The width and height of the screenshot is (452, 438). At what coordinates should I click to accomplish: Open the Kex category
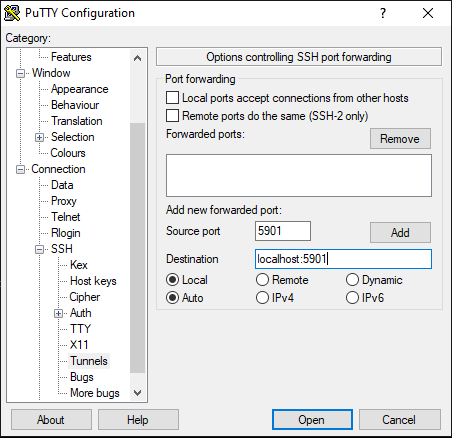[x=79, y=265]
